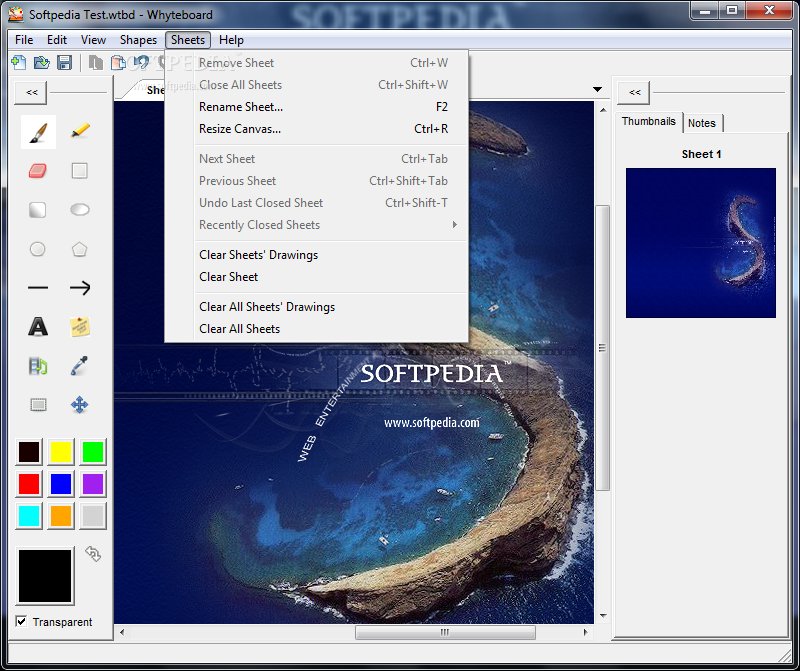Pick the green palette color
This screenshot has width=800, height=671.
[x=93, y=452]
